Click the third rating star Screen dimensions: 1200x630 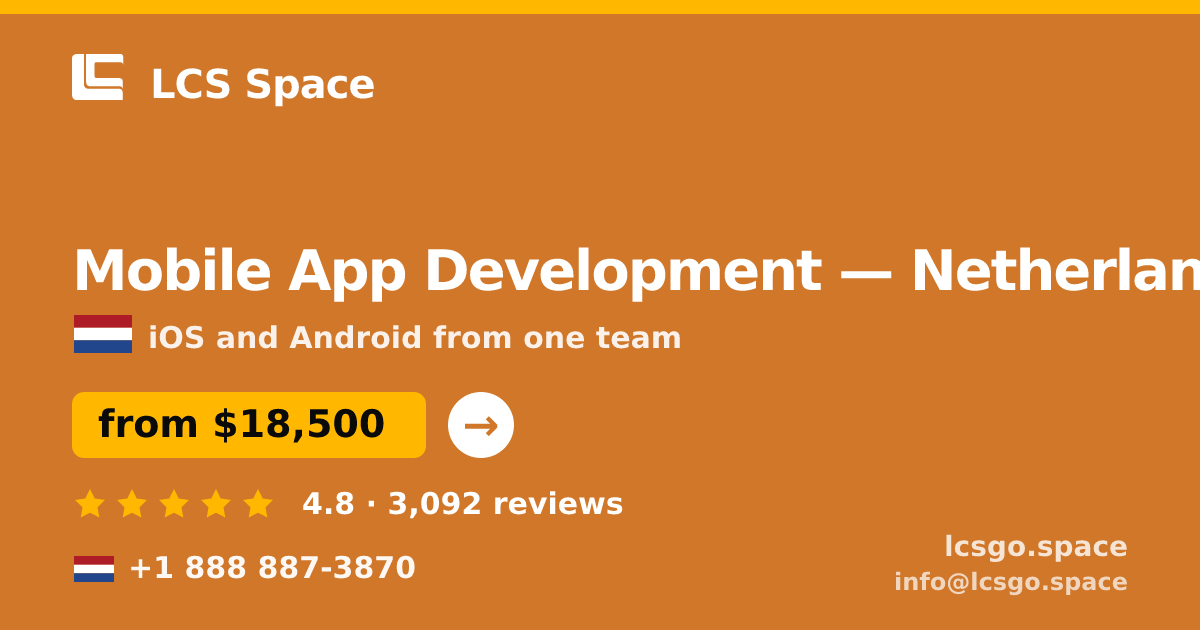click(x=174, y=504)
